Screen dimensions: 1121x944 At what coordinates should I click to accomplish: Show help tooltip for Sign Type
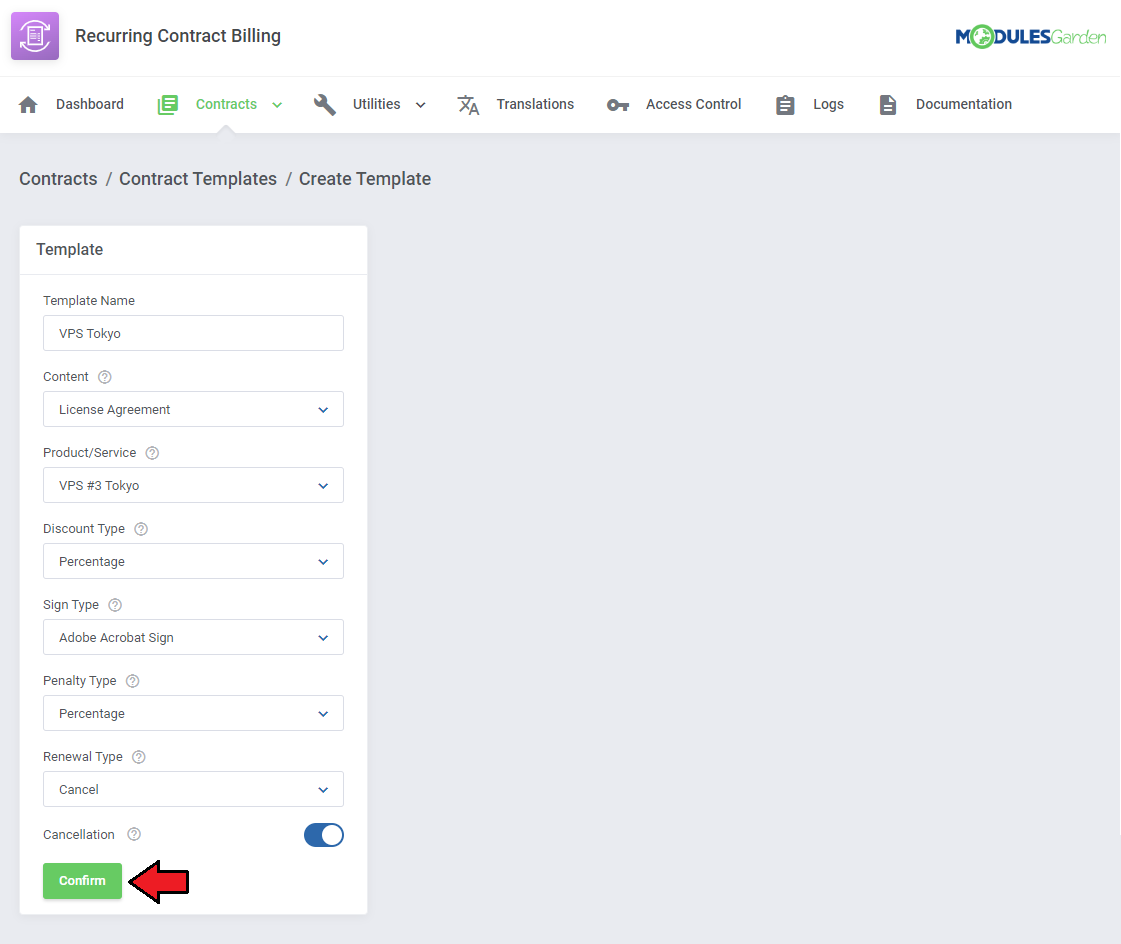(x=115, y=605)
